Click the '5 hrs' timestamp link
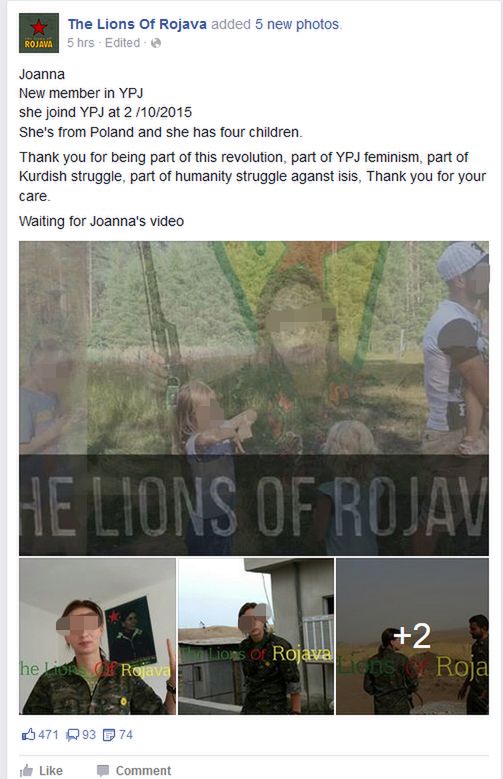This screenshot has width=503, height=779. point(81,43)
